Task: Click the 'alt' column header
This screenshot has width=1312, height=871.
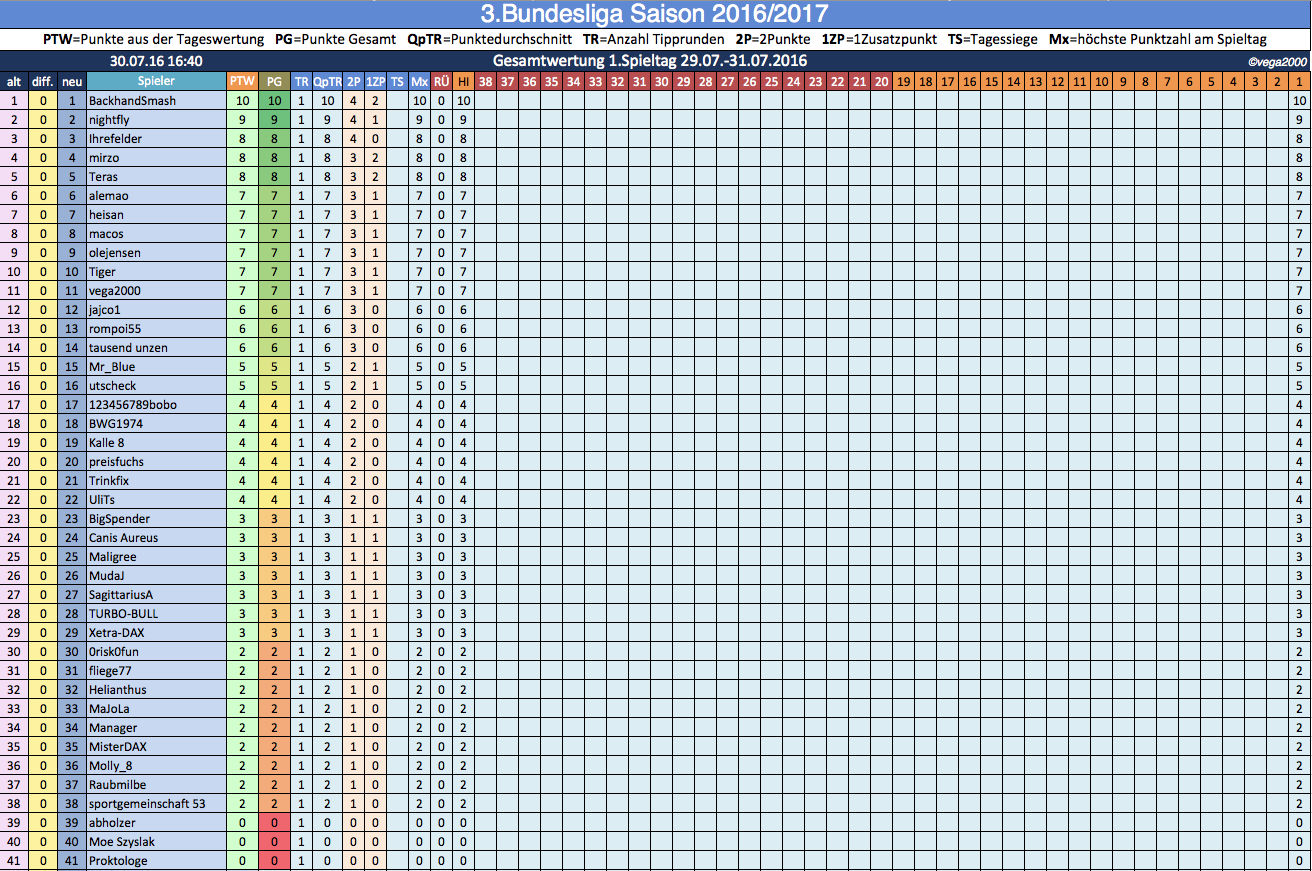Action: 14,81
